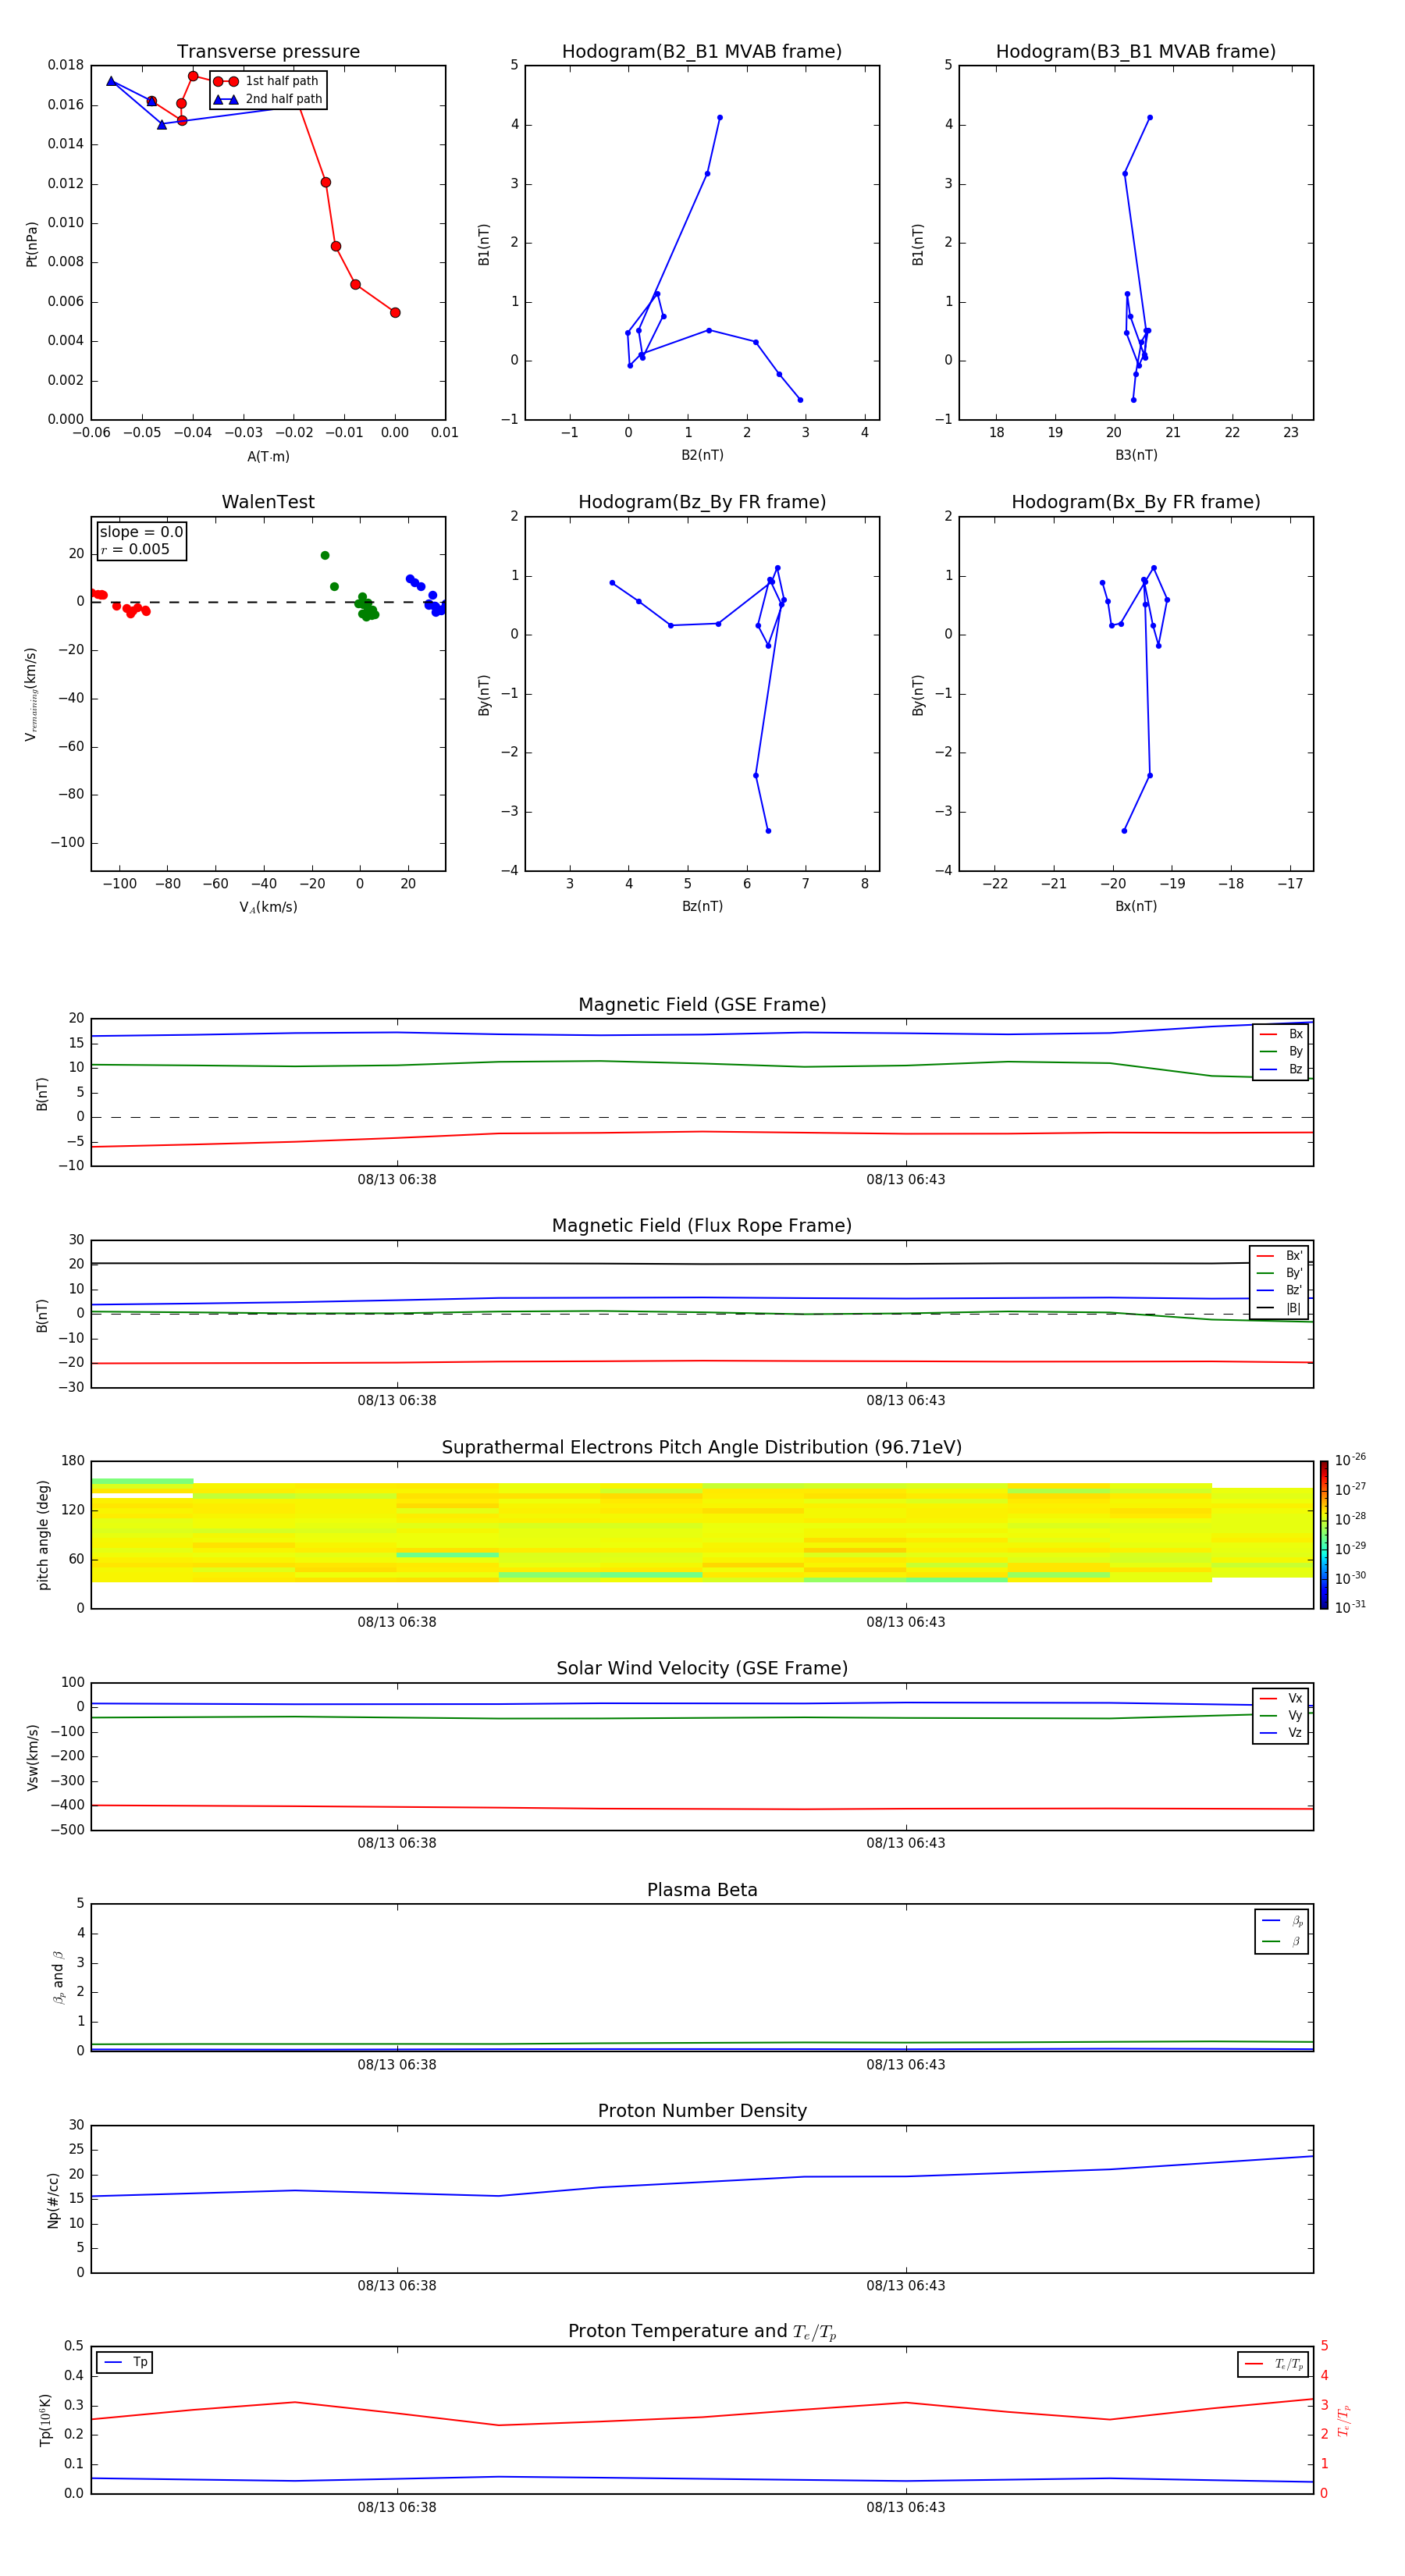Image resolution: width=1405 pixels, height=2576 pixels.
Task: Click the 'Proton Temperature and Te/Tp' title
Action: 702,2332
